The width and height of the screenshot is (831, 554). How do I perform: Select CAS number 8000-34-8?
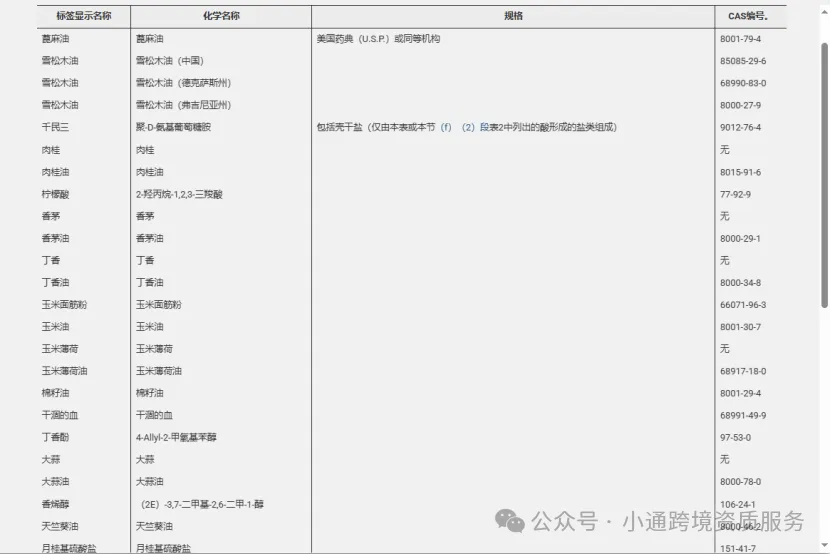[740, 283]
